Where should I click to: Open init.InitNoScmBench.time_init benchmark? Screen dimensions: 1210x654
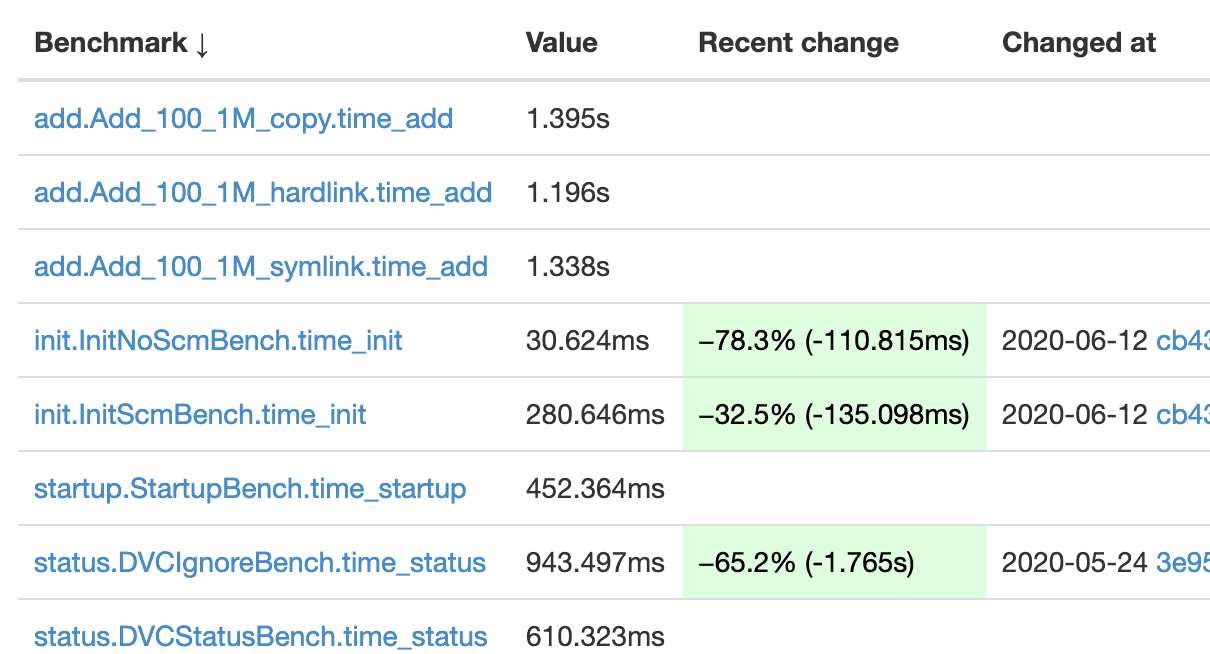click(x=218, y=341)
